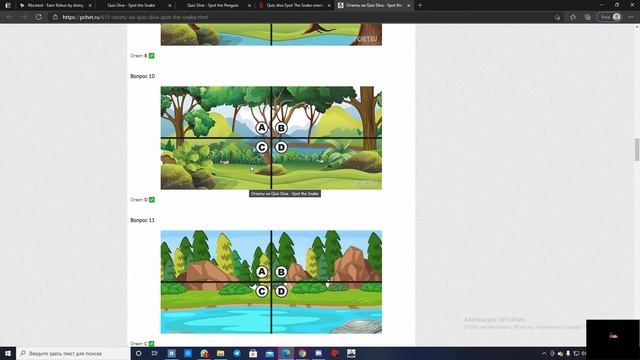Show hidden system tray icons
The height and width of the screenshot is (360, 640).
544,353
